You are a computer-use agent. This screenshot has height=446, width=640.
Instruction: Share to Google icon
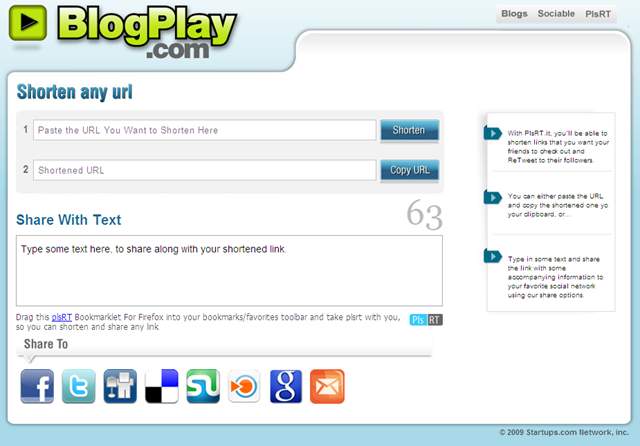pyautogui.click(x=286, y=386)
